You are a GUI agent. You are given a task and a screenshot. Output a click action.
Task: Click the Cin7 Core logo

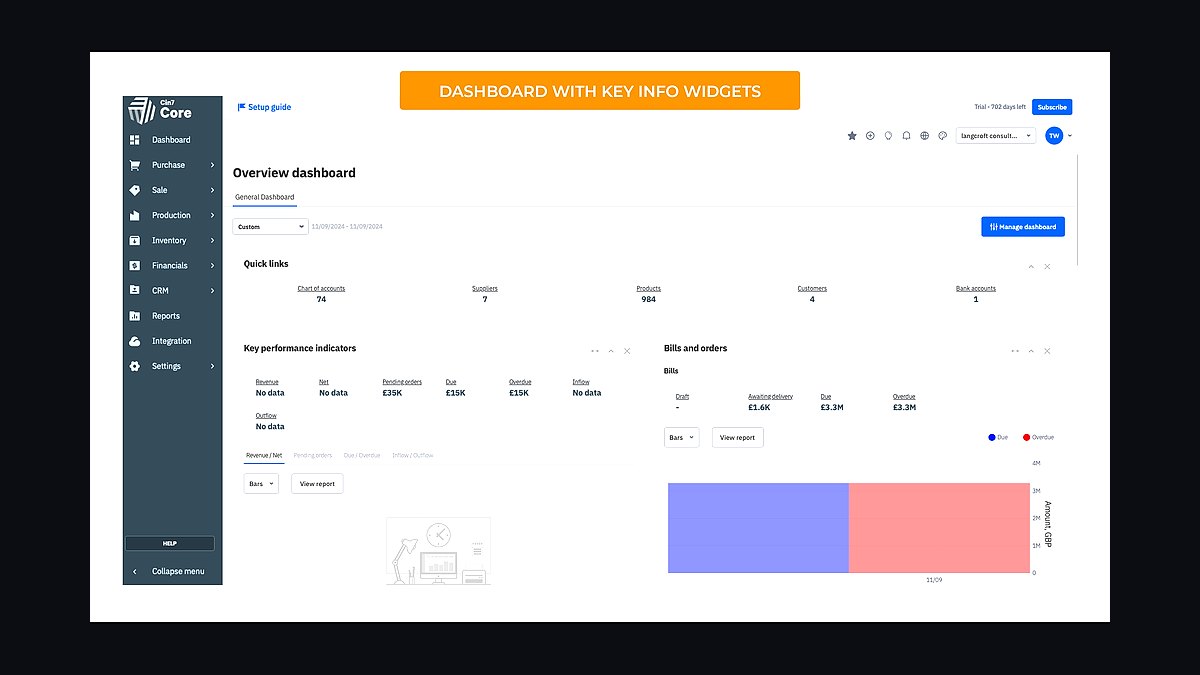coord(161,109)
